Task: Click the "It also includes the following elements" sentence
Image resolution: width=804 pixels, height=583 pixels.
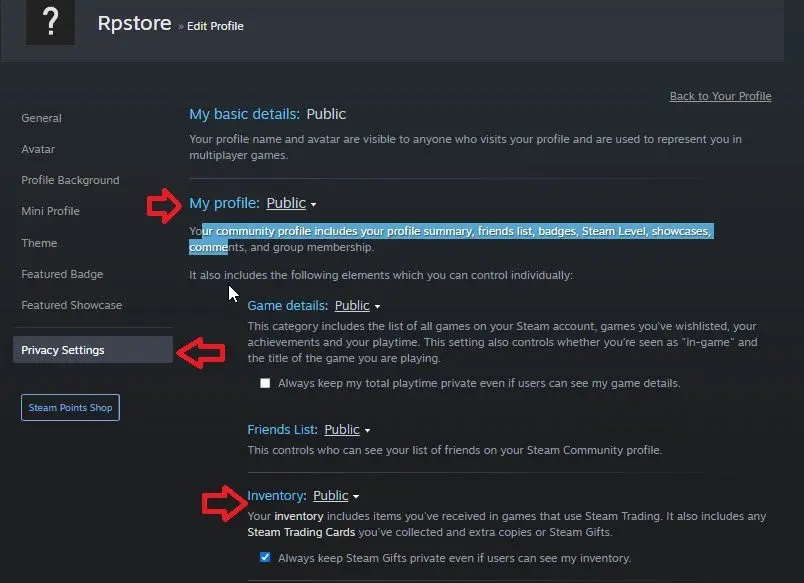Action: (381, 275)
